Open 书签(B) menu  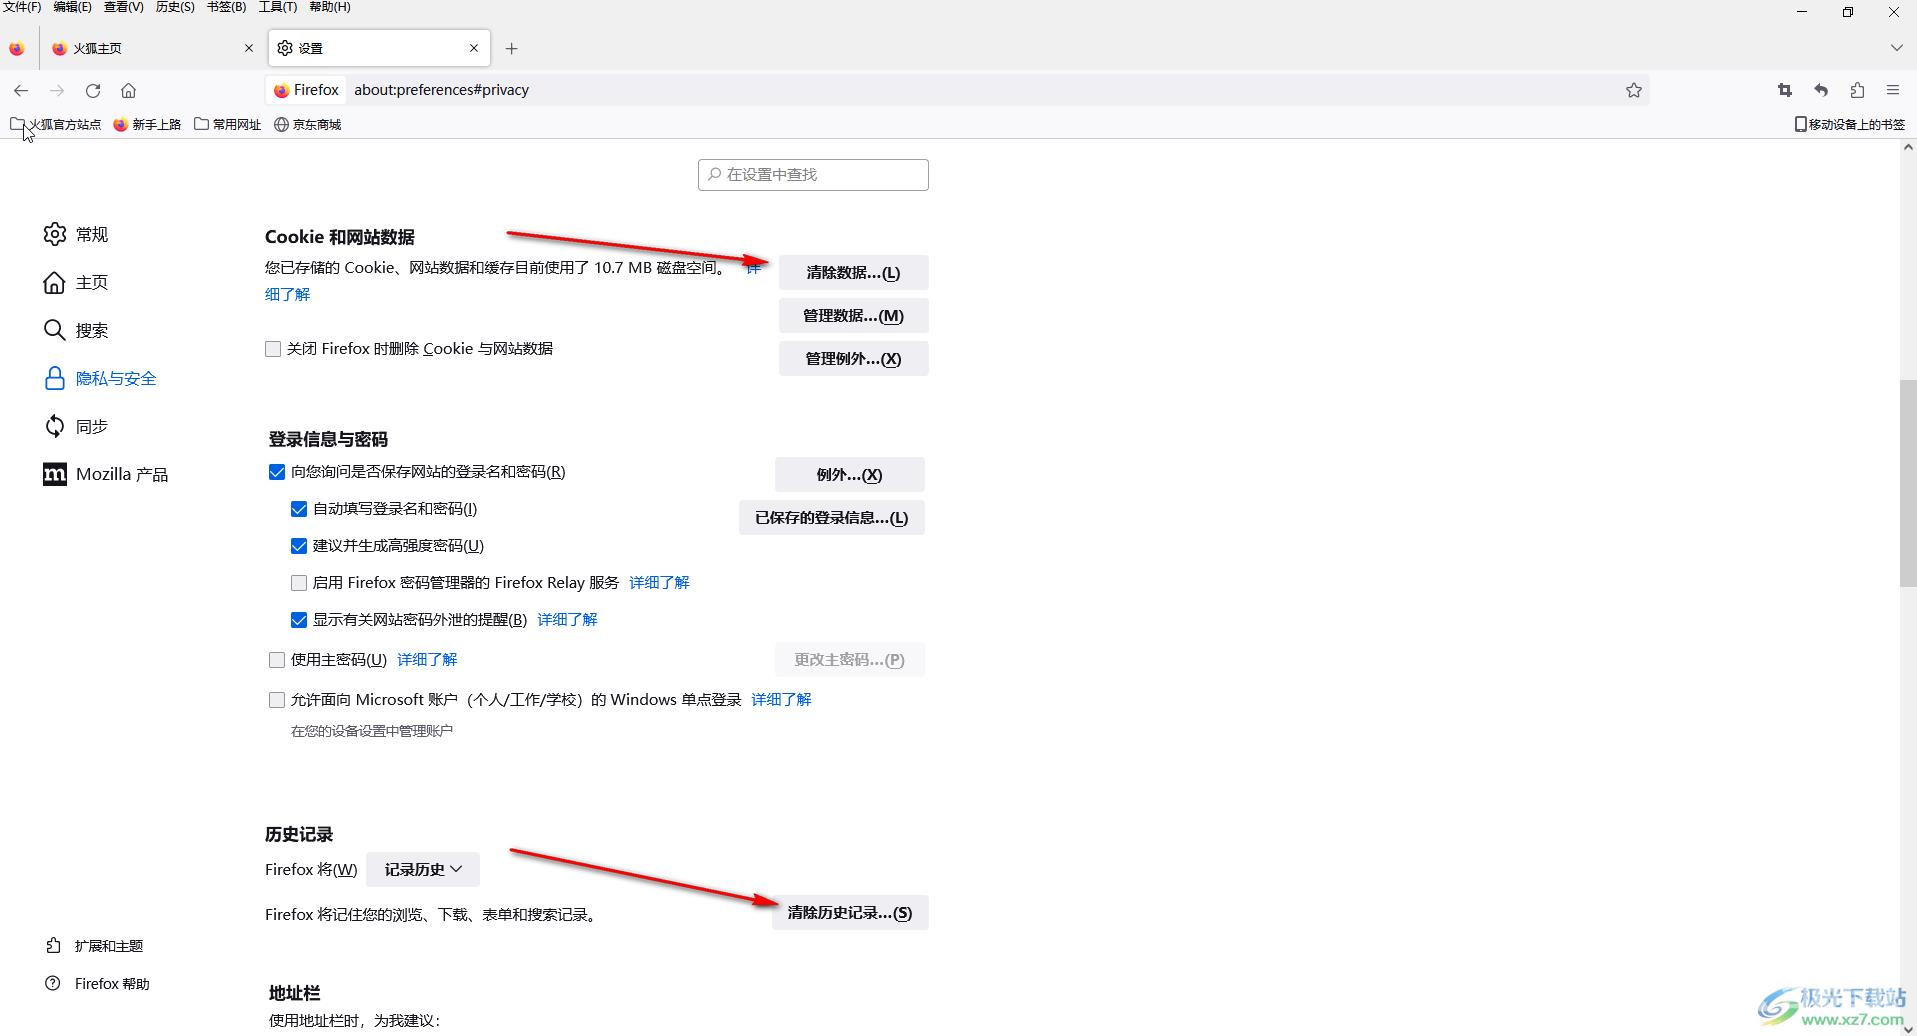coord(226,7)
